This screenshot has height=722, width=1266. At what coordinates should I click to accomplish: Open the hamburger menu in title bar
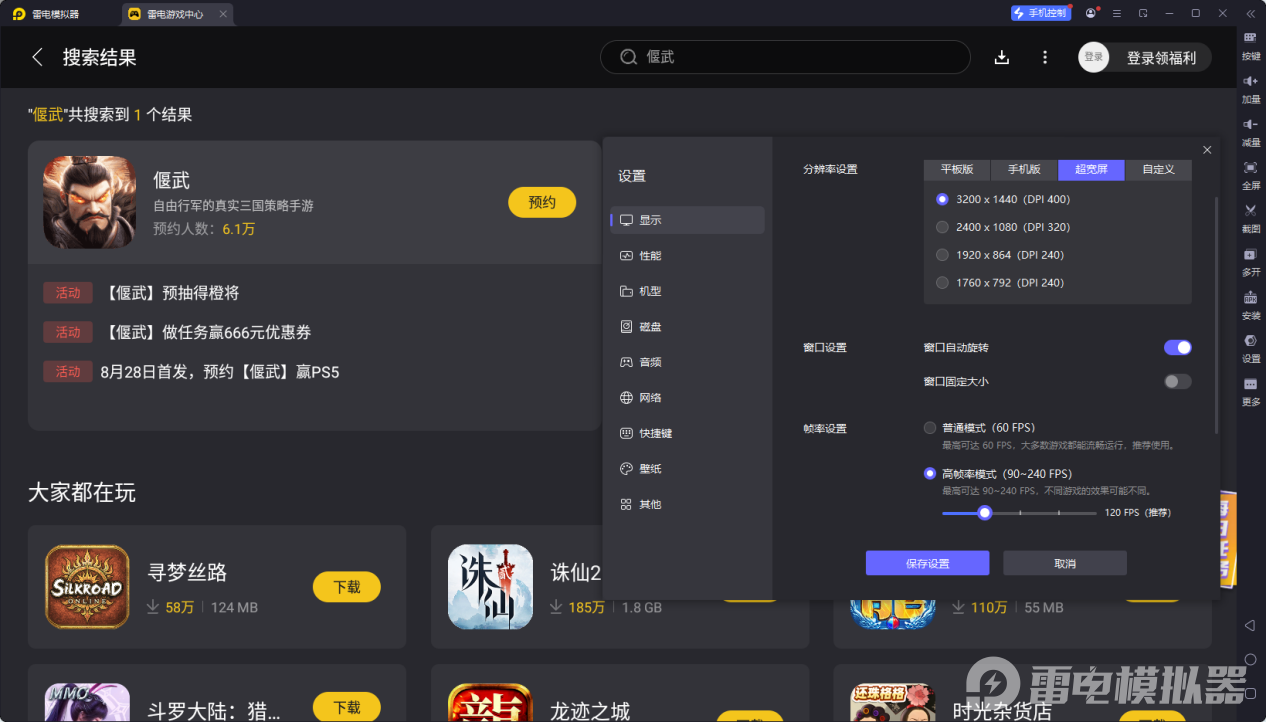[x=1116, y=13]
